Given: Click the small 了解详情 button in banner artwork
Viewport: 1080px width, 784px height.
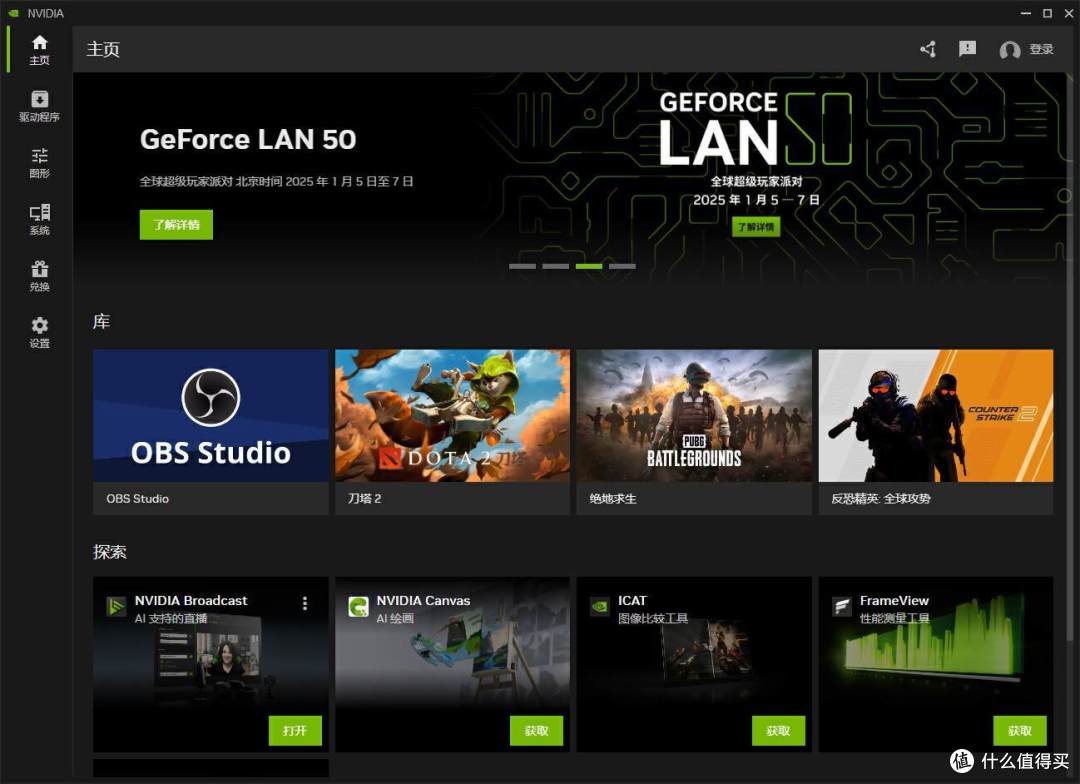Looking at the screenshot, I should coord(756,227).
